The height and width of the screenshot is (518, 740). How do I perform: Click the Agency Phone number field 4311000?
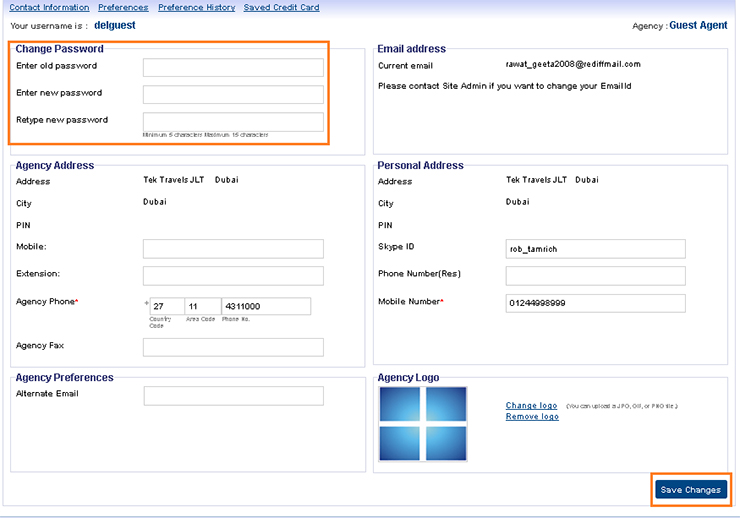266,306
